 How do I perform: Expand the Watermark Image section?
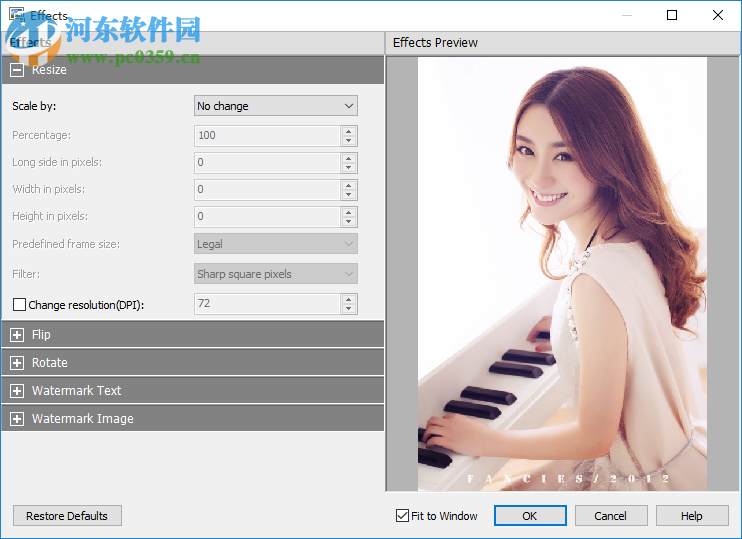[x=17, y=419]
